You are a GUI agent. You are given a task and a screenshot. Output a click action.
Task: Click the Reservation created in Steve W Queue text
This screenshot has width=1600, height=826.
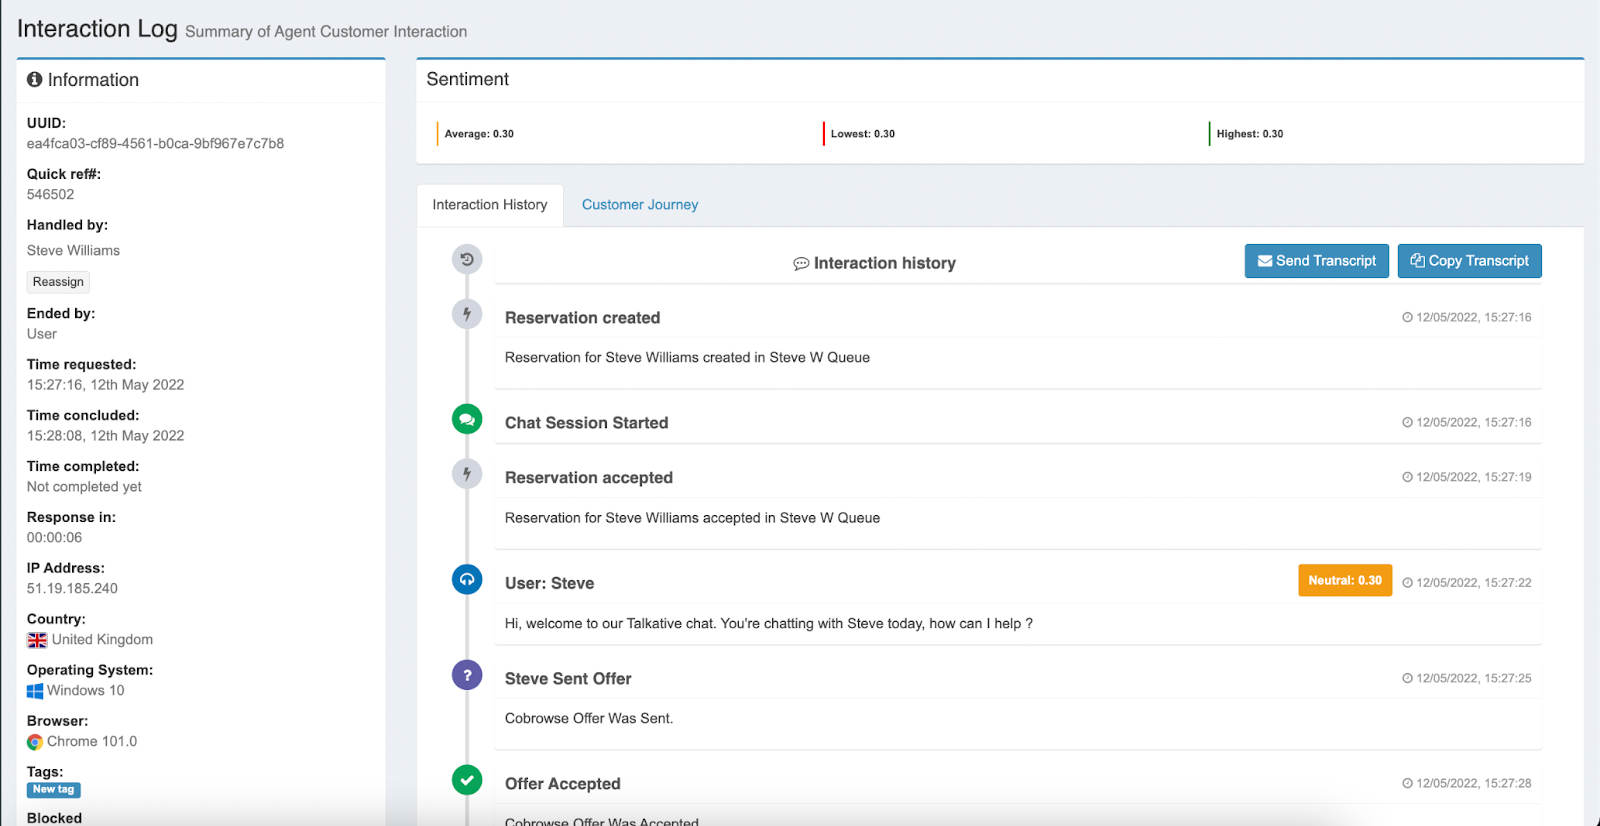687,358
